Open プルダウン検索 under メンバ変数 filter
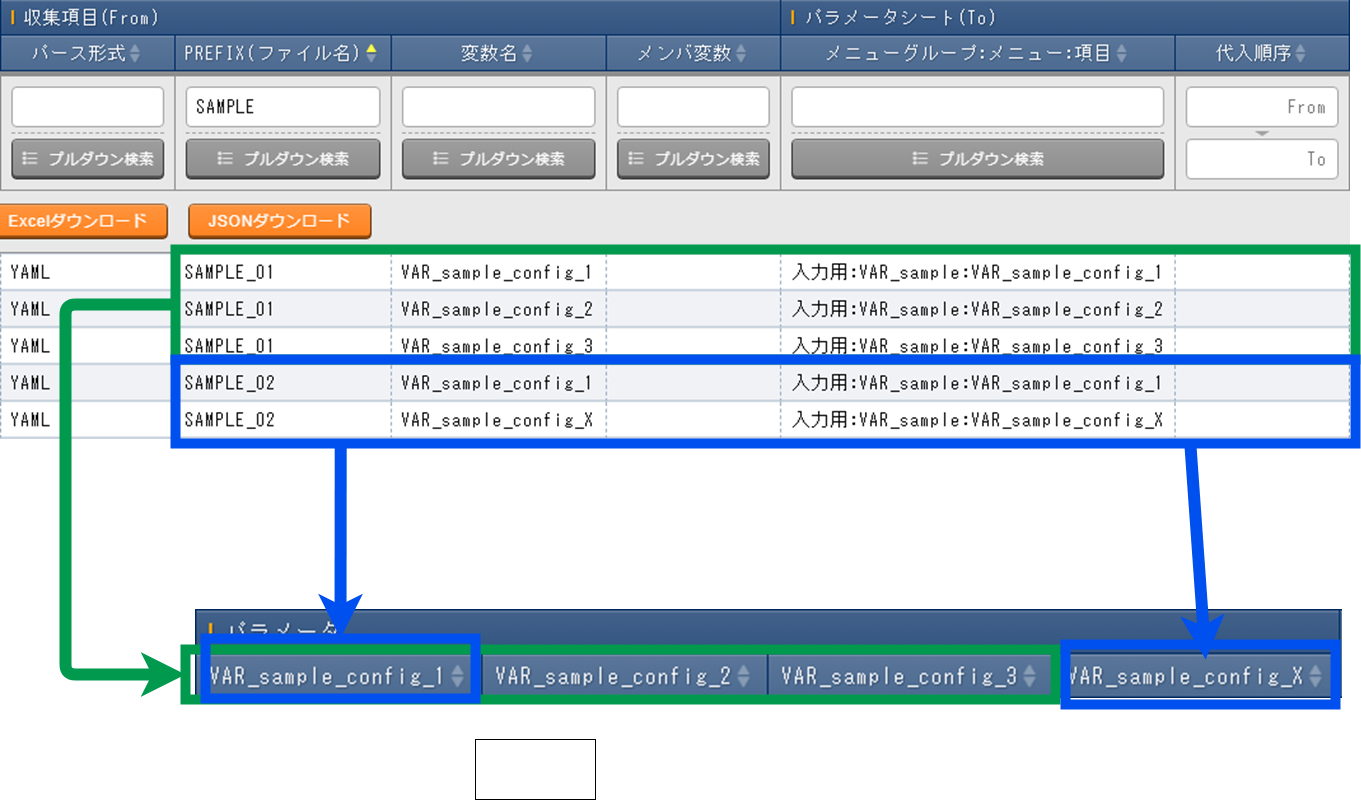1361x800 pixels. point(693,159)
